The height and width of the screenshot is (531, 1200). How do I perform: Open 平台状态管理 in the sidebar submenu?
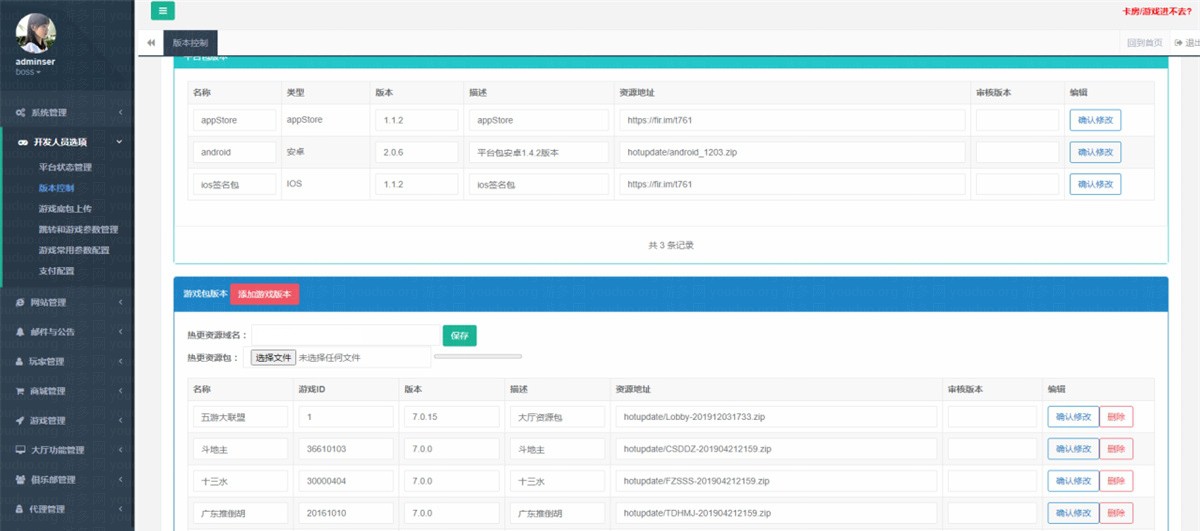click(x=64, y=167)
